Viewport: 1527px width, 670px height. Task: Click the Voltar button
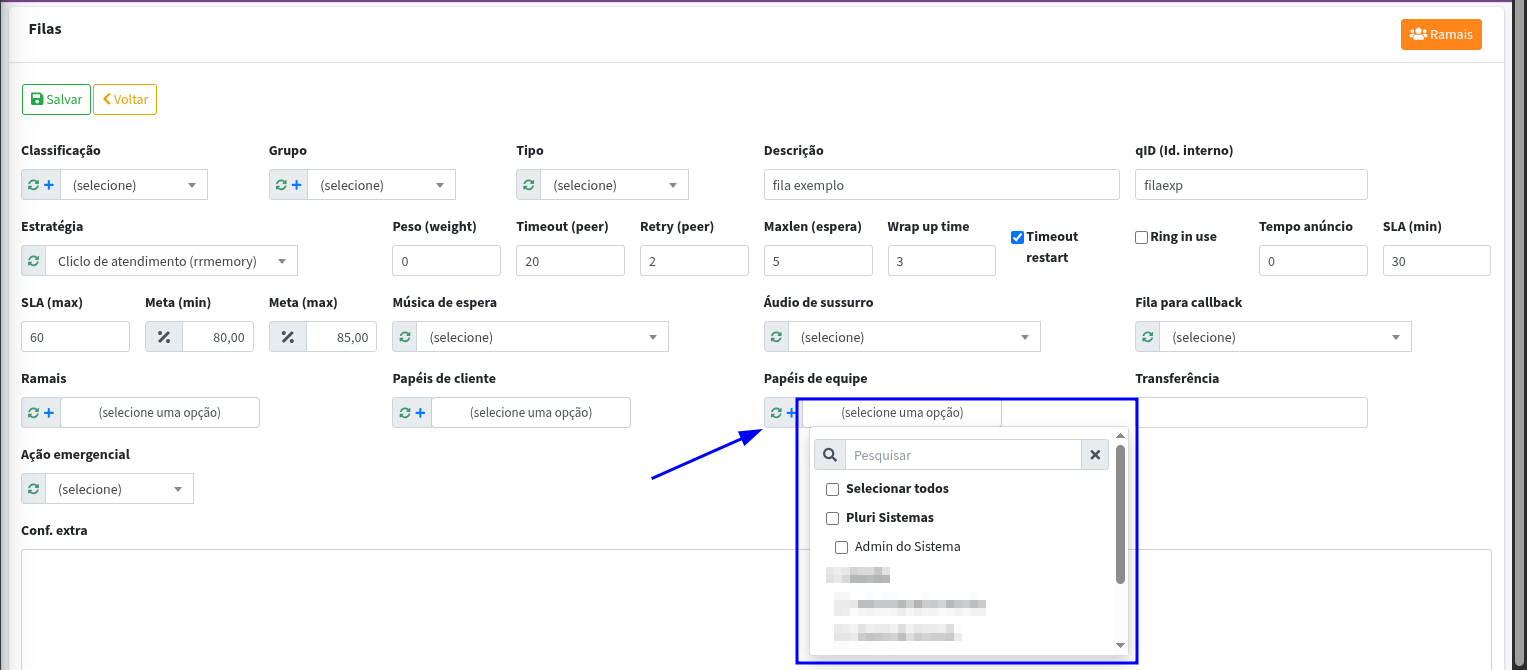pyautogui.click(x=125, y=100)
